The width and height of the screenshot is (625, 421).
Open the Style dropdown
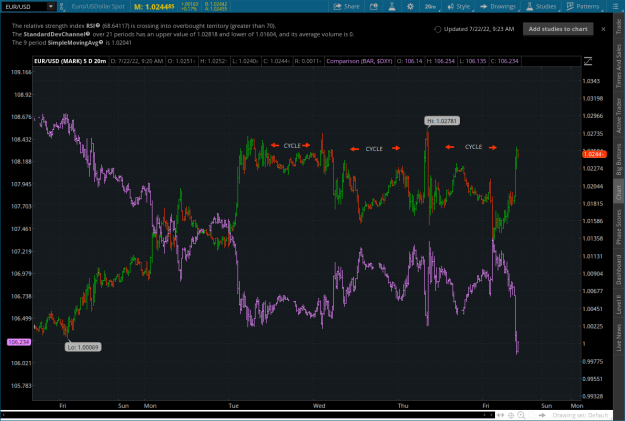(x=459, y=6)
